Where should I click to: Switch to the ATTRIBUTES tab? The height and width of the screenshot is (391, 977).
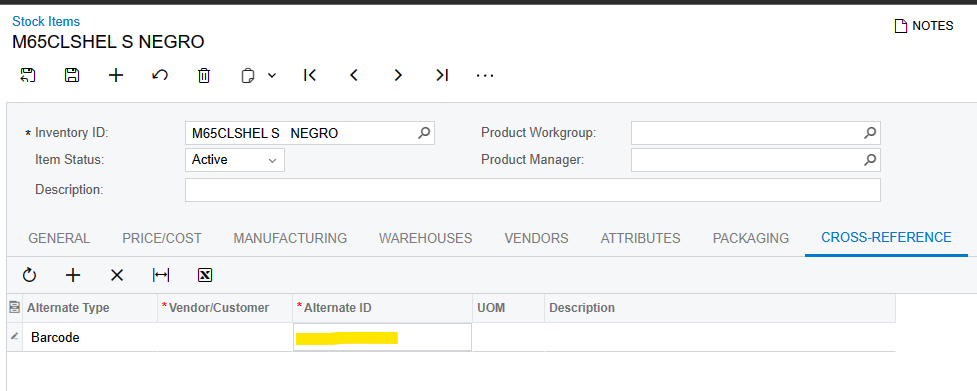[x=641, y=238]
